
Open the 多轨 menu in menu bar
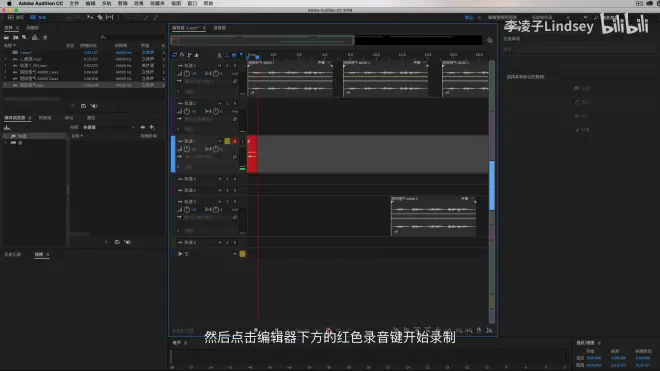tap(107, 3)
